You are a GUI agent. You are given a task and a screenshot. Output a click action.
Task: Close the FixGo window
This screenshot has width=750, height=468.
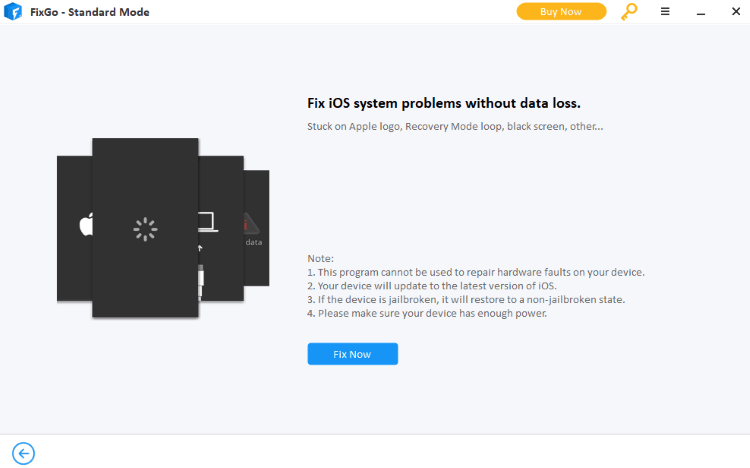736,11
